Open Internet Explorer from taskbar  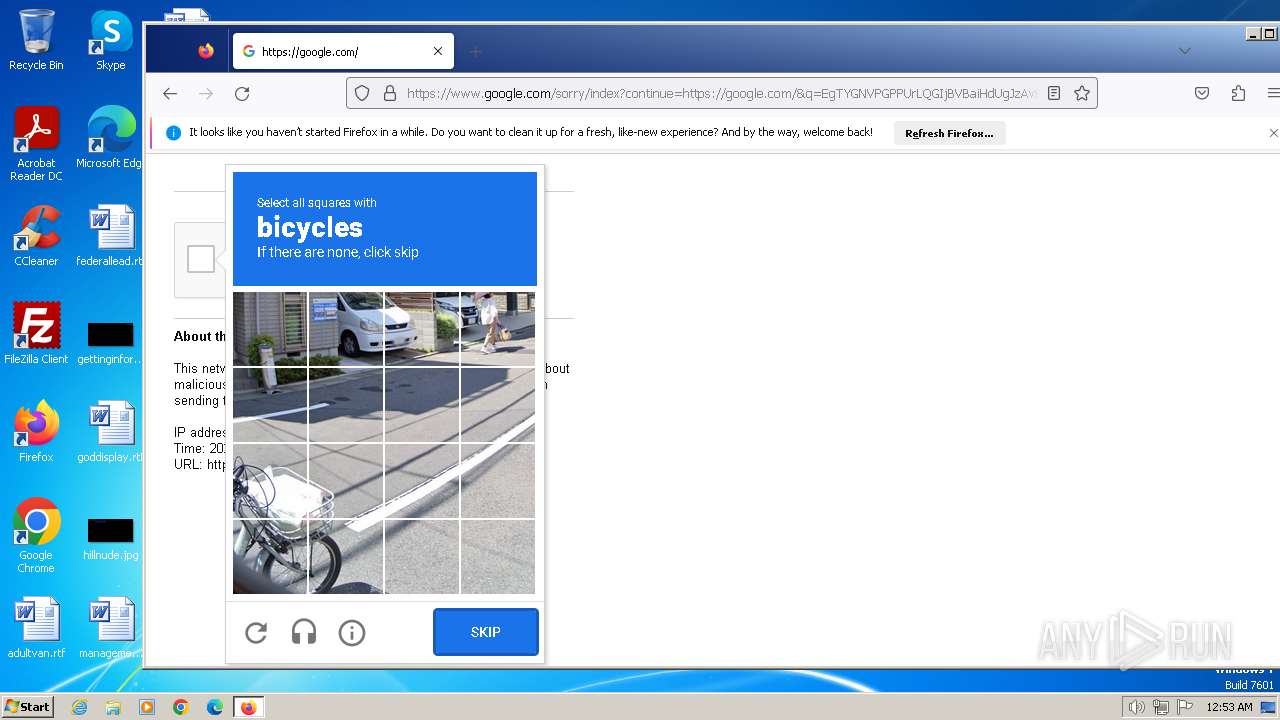point(79,707)
